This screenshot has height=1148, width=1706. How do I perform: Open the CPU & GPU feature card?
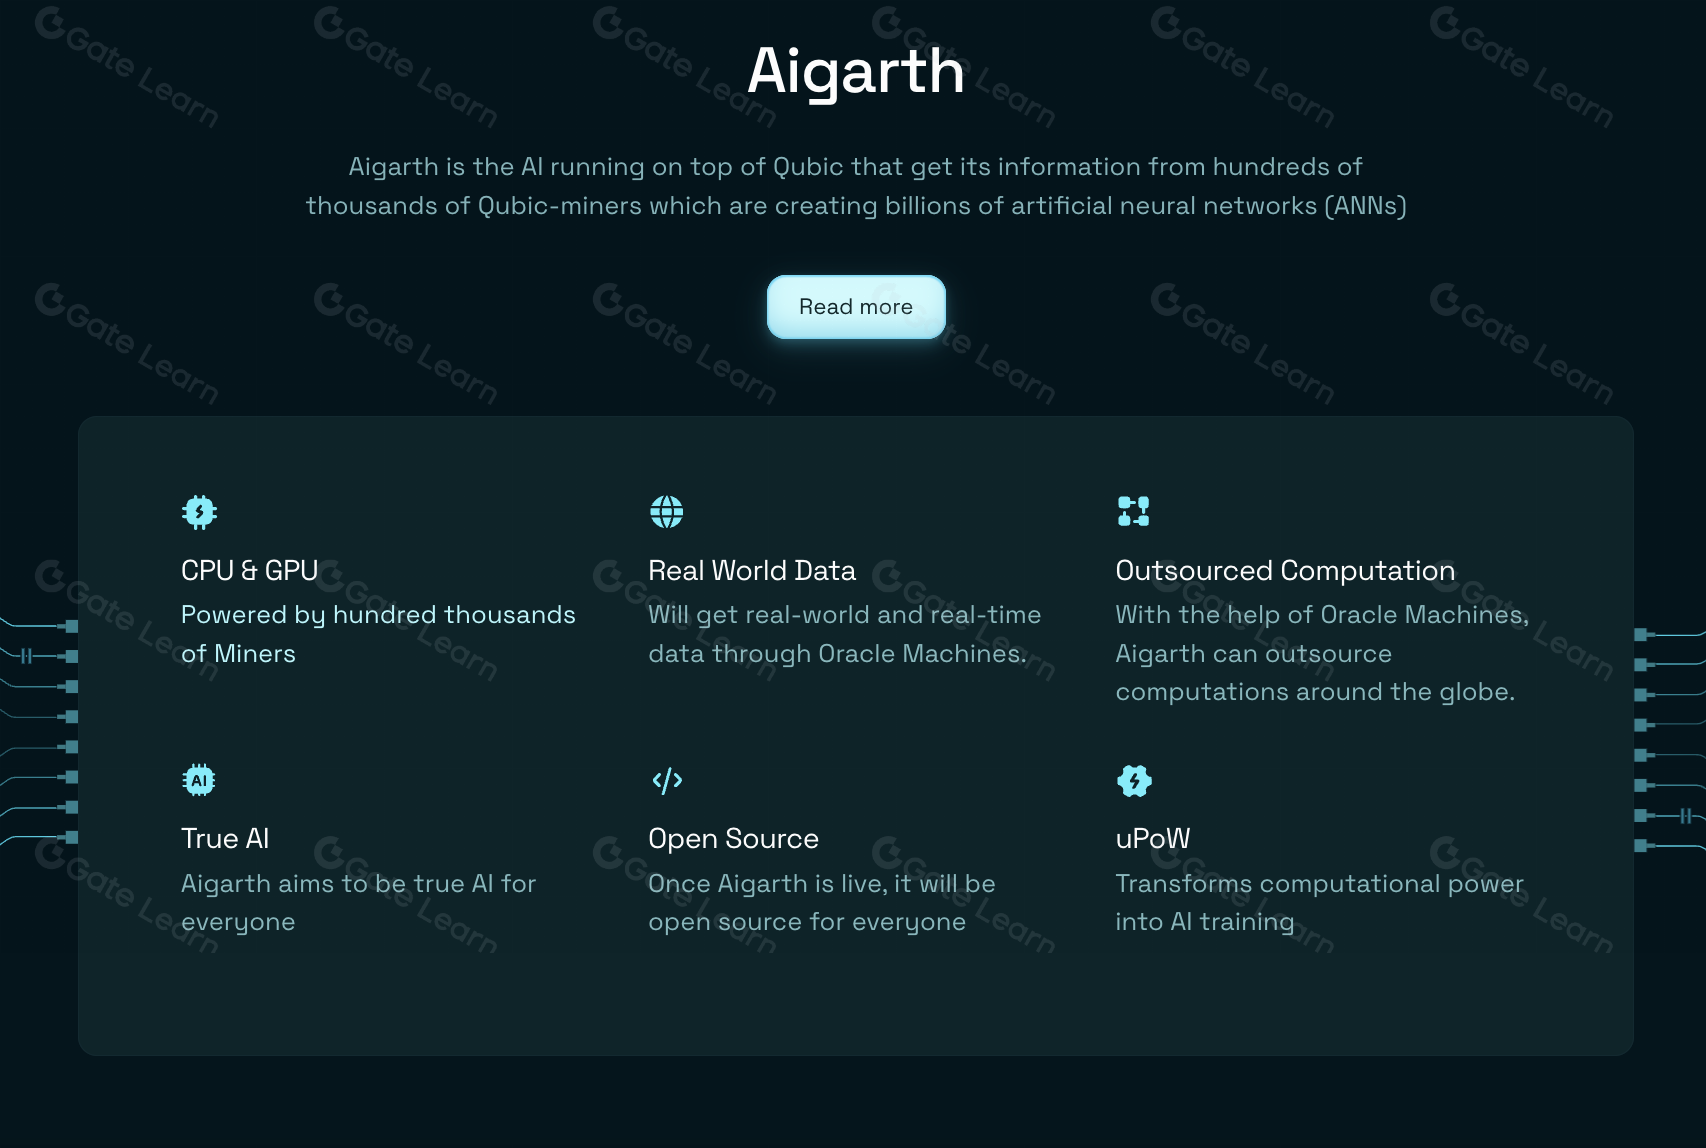(x=378, y=580)
